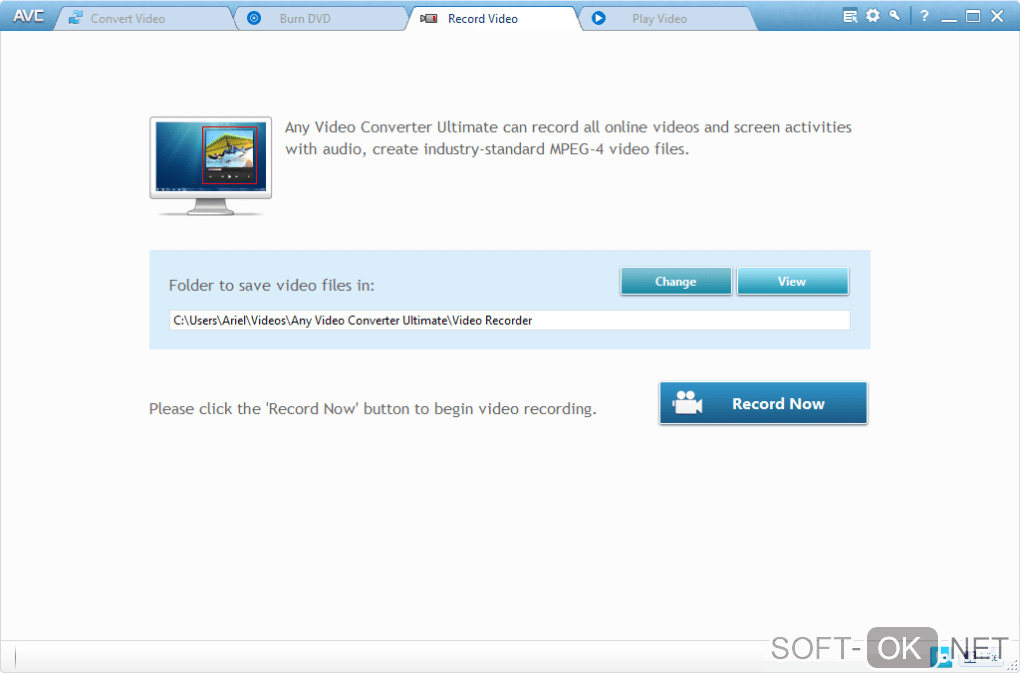Open help via the question mark icon
Screen dimensions: 1020x673
924,16
